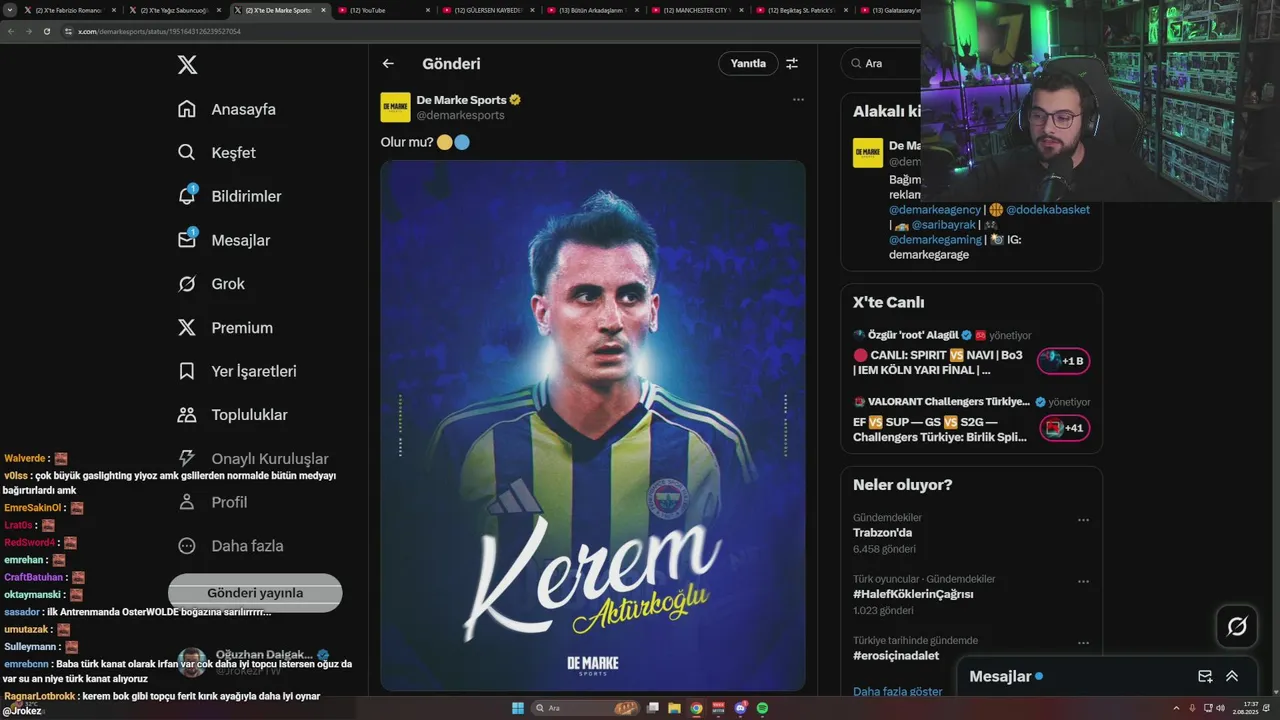Viewport: 1280px width, 720px height.
Task: Click the Windows taskbar Ara search box
Action: 587,708
